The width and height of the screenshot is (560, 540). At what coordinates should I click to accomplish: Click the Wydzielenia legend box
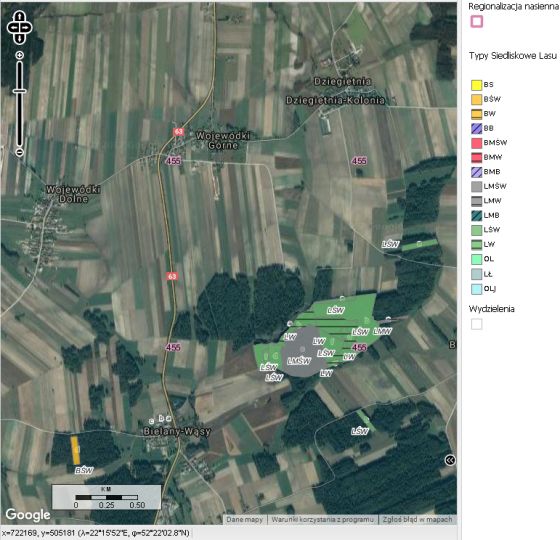[x=476, y=324]
